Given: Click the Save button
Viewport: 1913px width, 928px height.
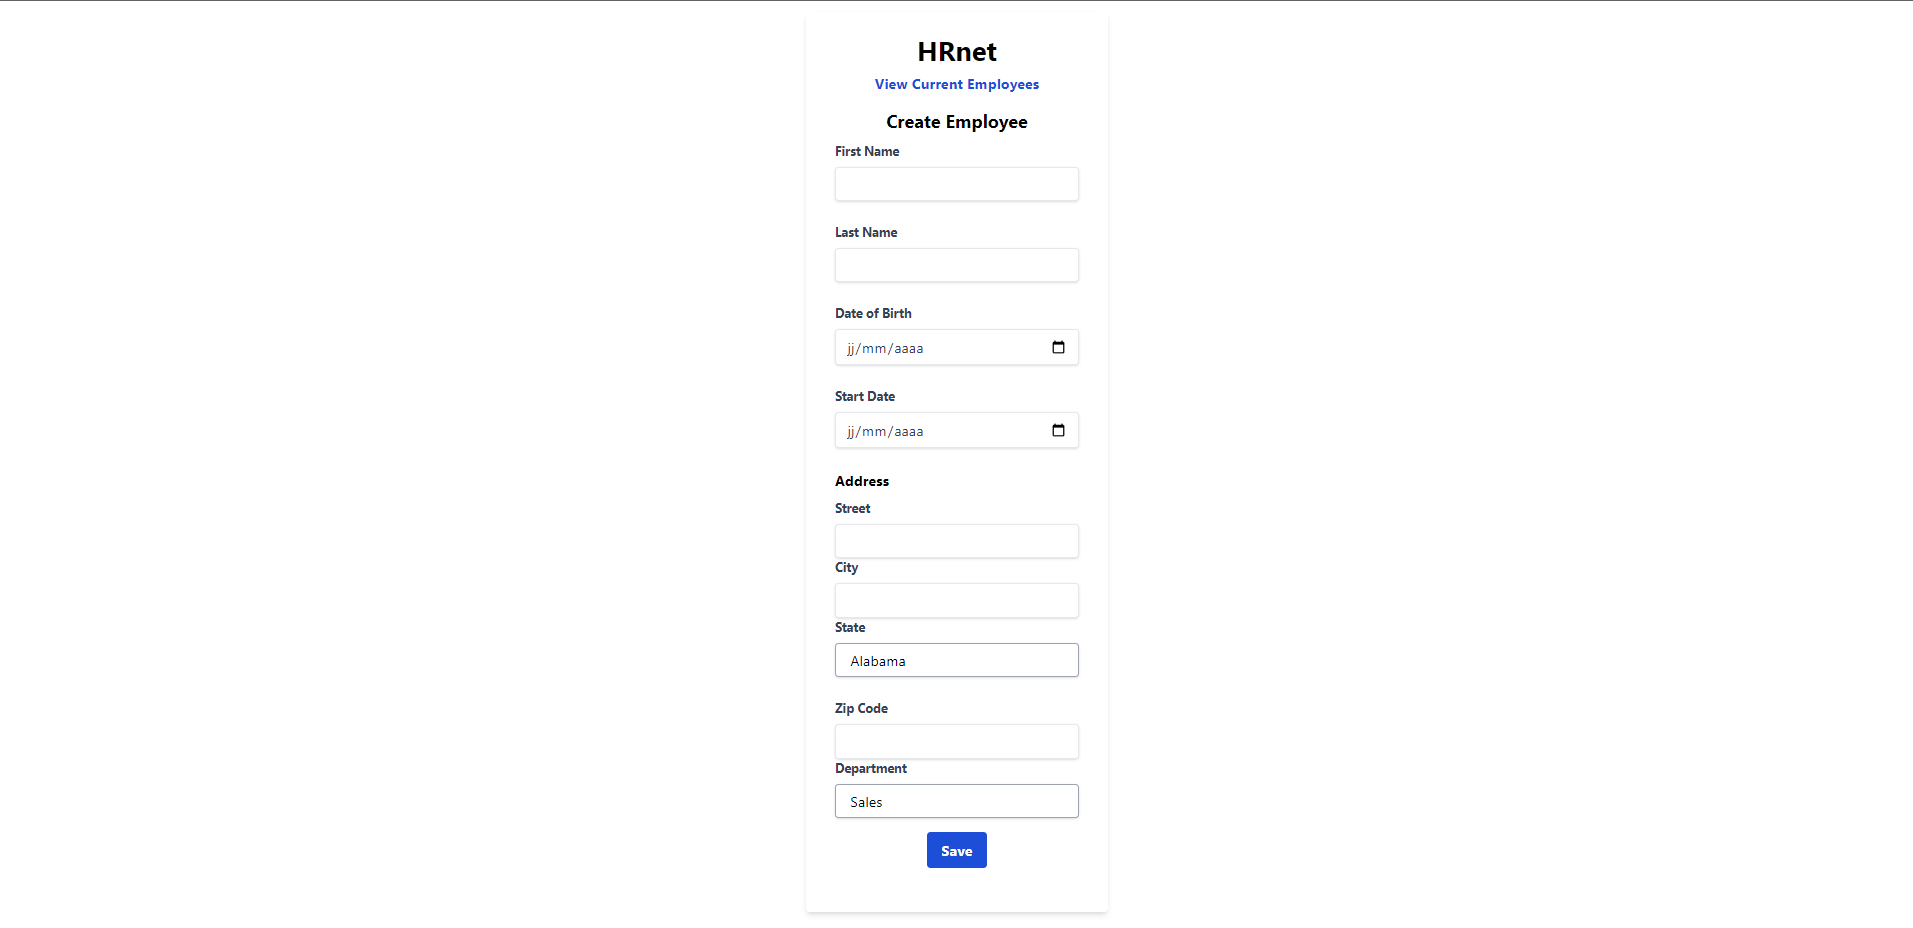Looking at the screenshot, I should (x=956, y=850).
